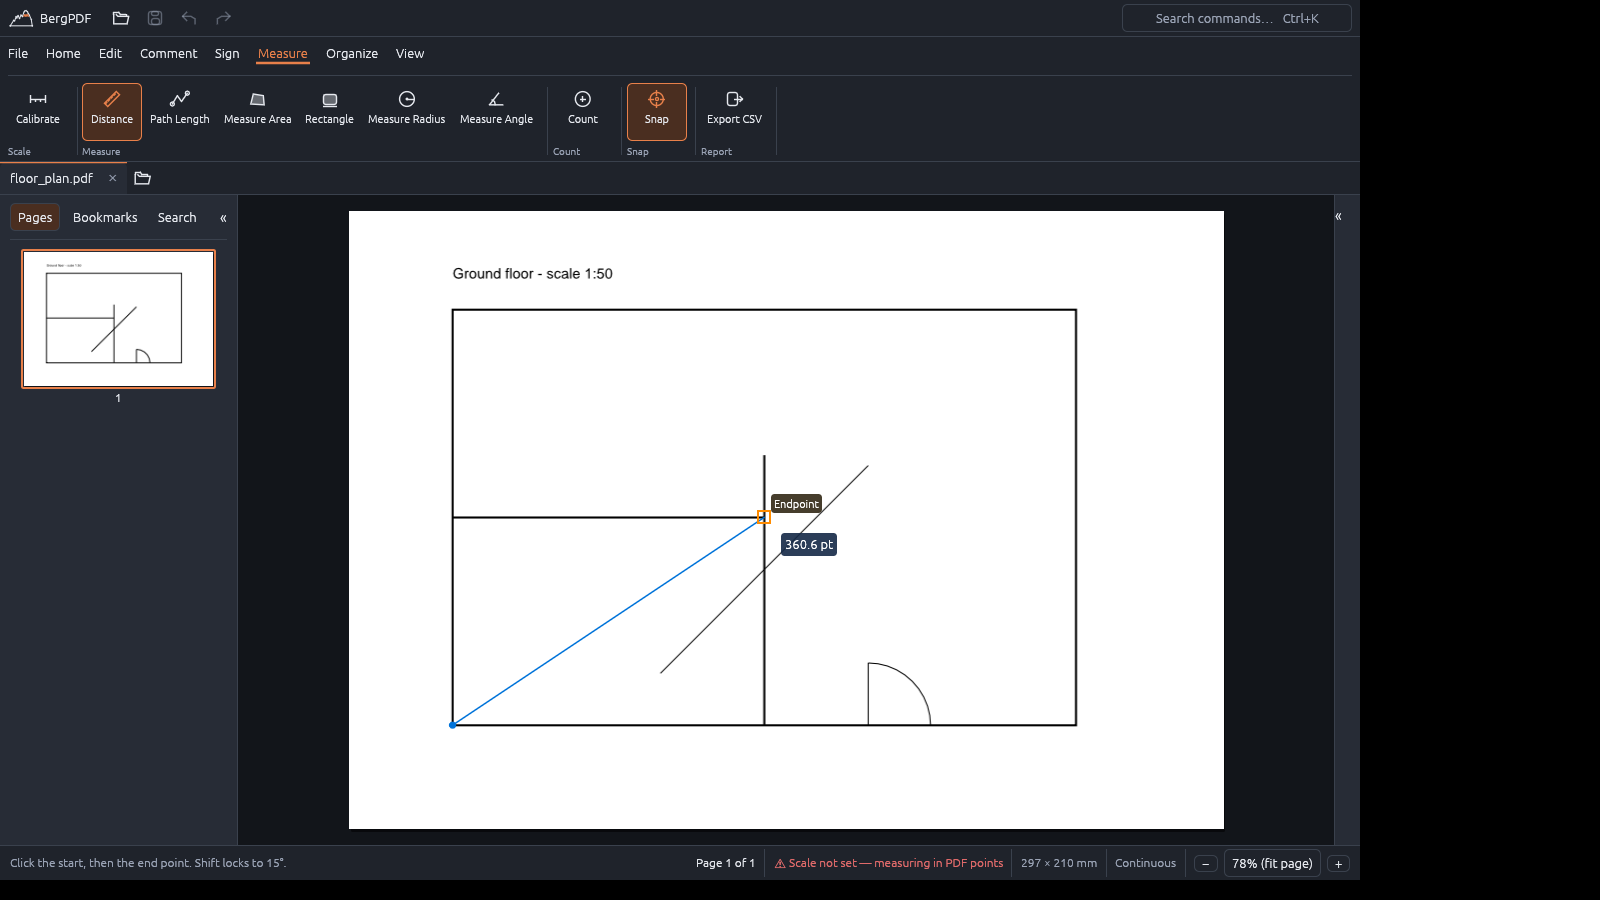1600x900 pixels.
Task: Go to the Comment ribbon tab
Action: coord(169,54)
